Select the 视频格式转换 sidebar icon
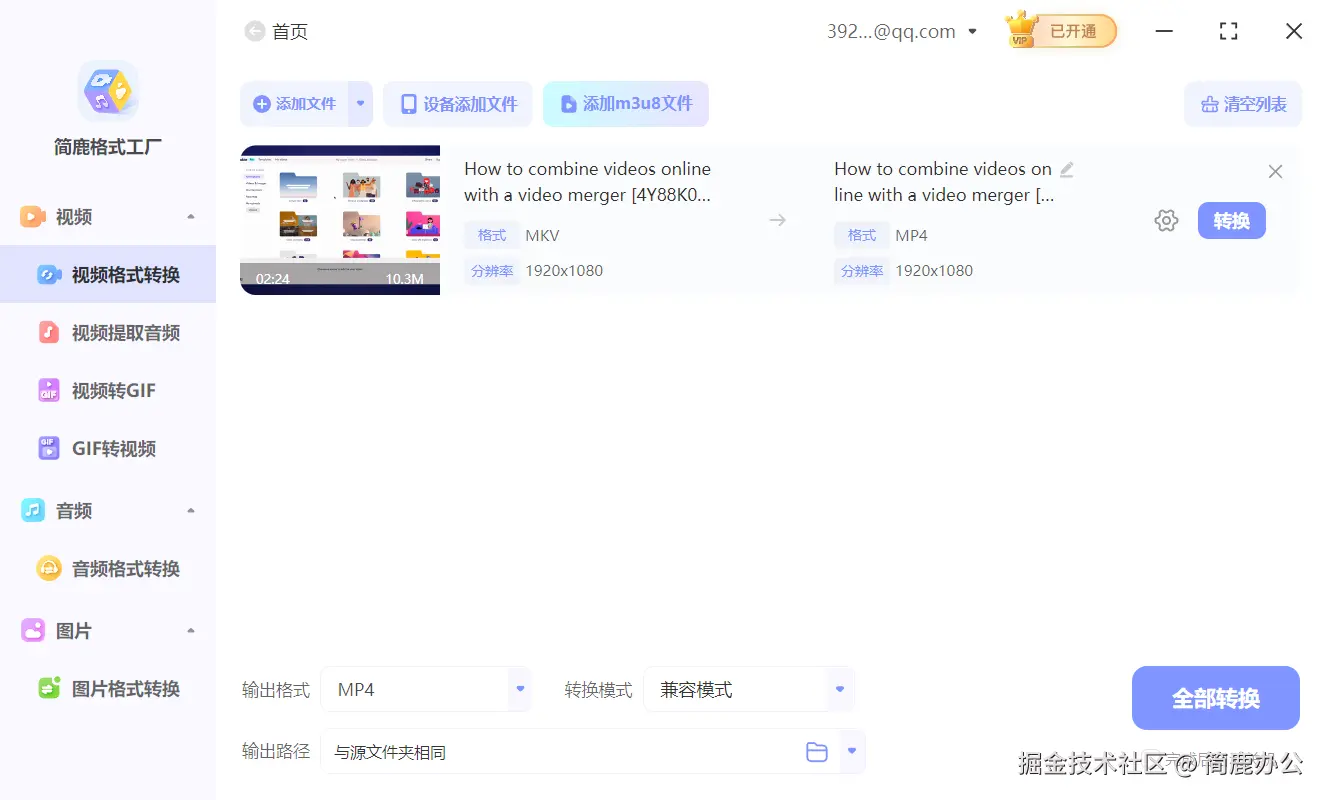 click(x=48, y=273)
